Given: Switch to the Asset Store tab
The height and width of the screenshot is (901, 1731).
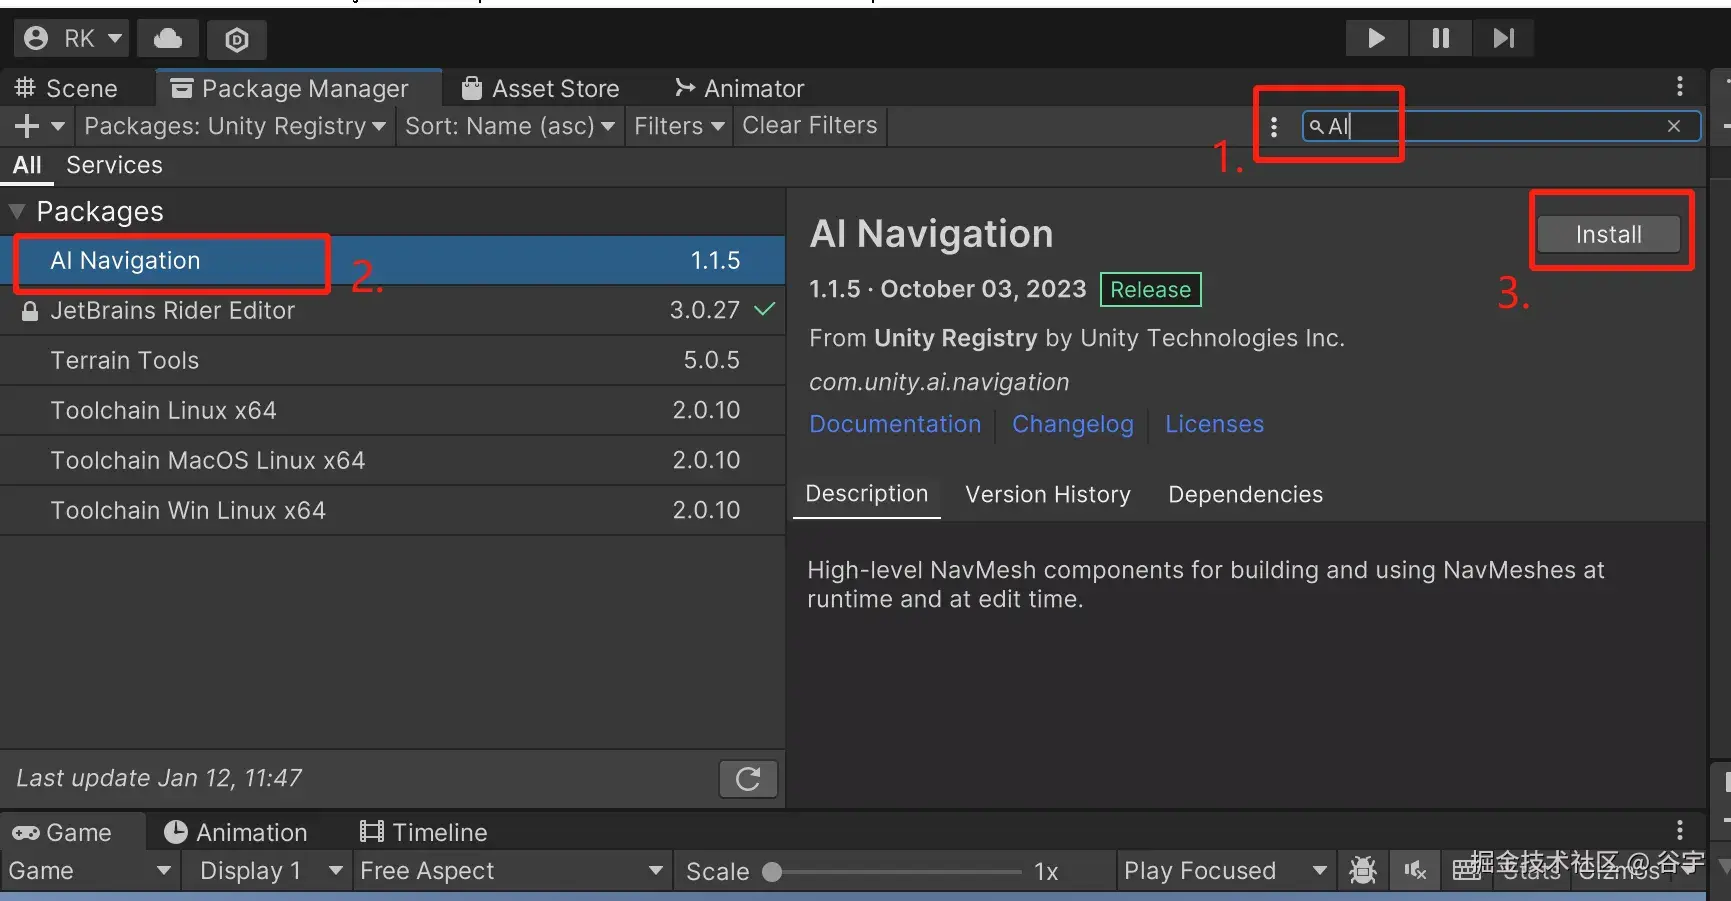Looking at the screenshot, I should pos(541,89).
